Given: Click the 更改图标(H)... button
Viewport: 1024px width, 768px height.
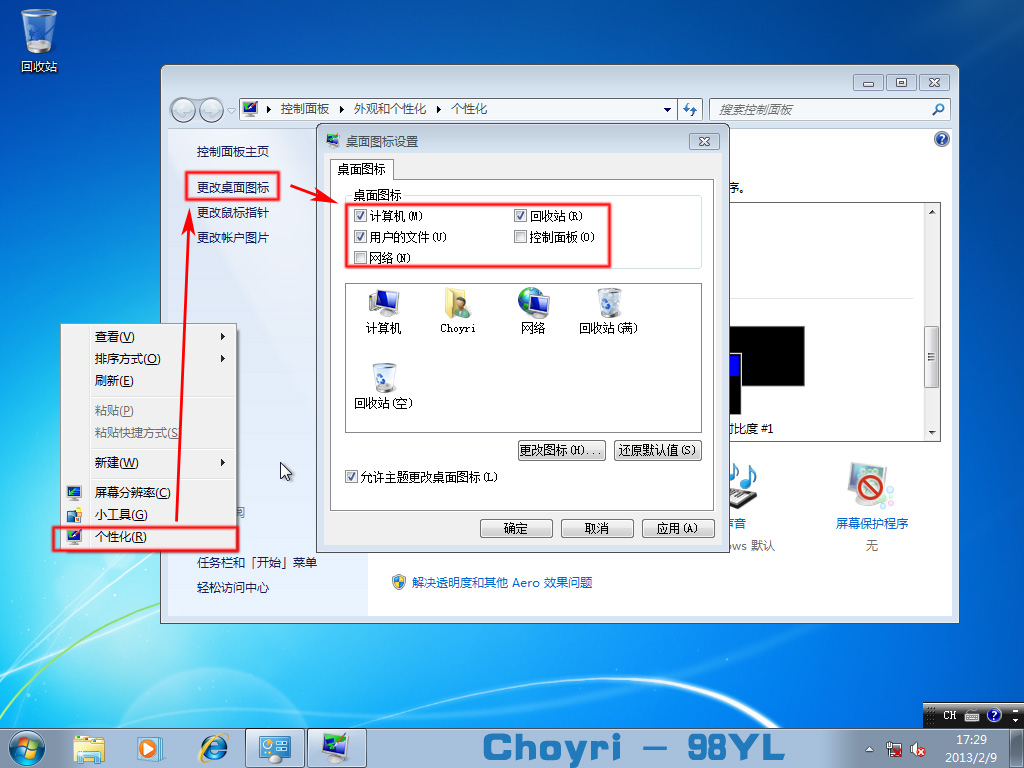Looking at the screenshot, I should [x=562, y=450].
